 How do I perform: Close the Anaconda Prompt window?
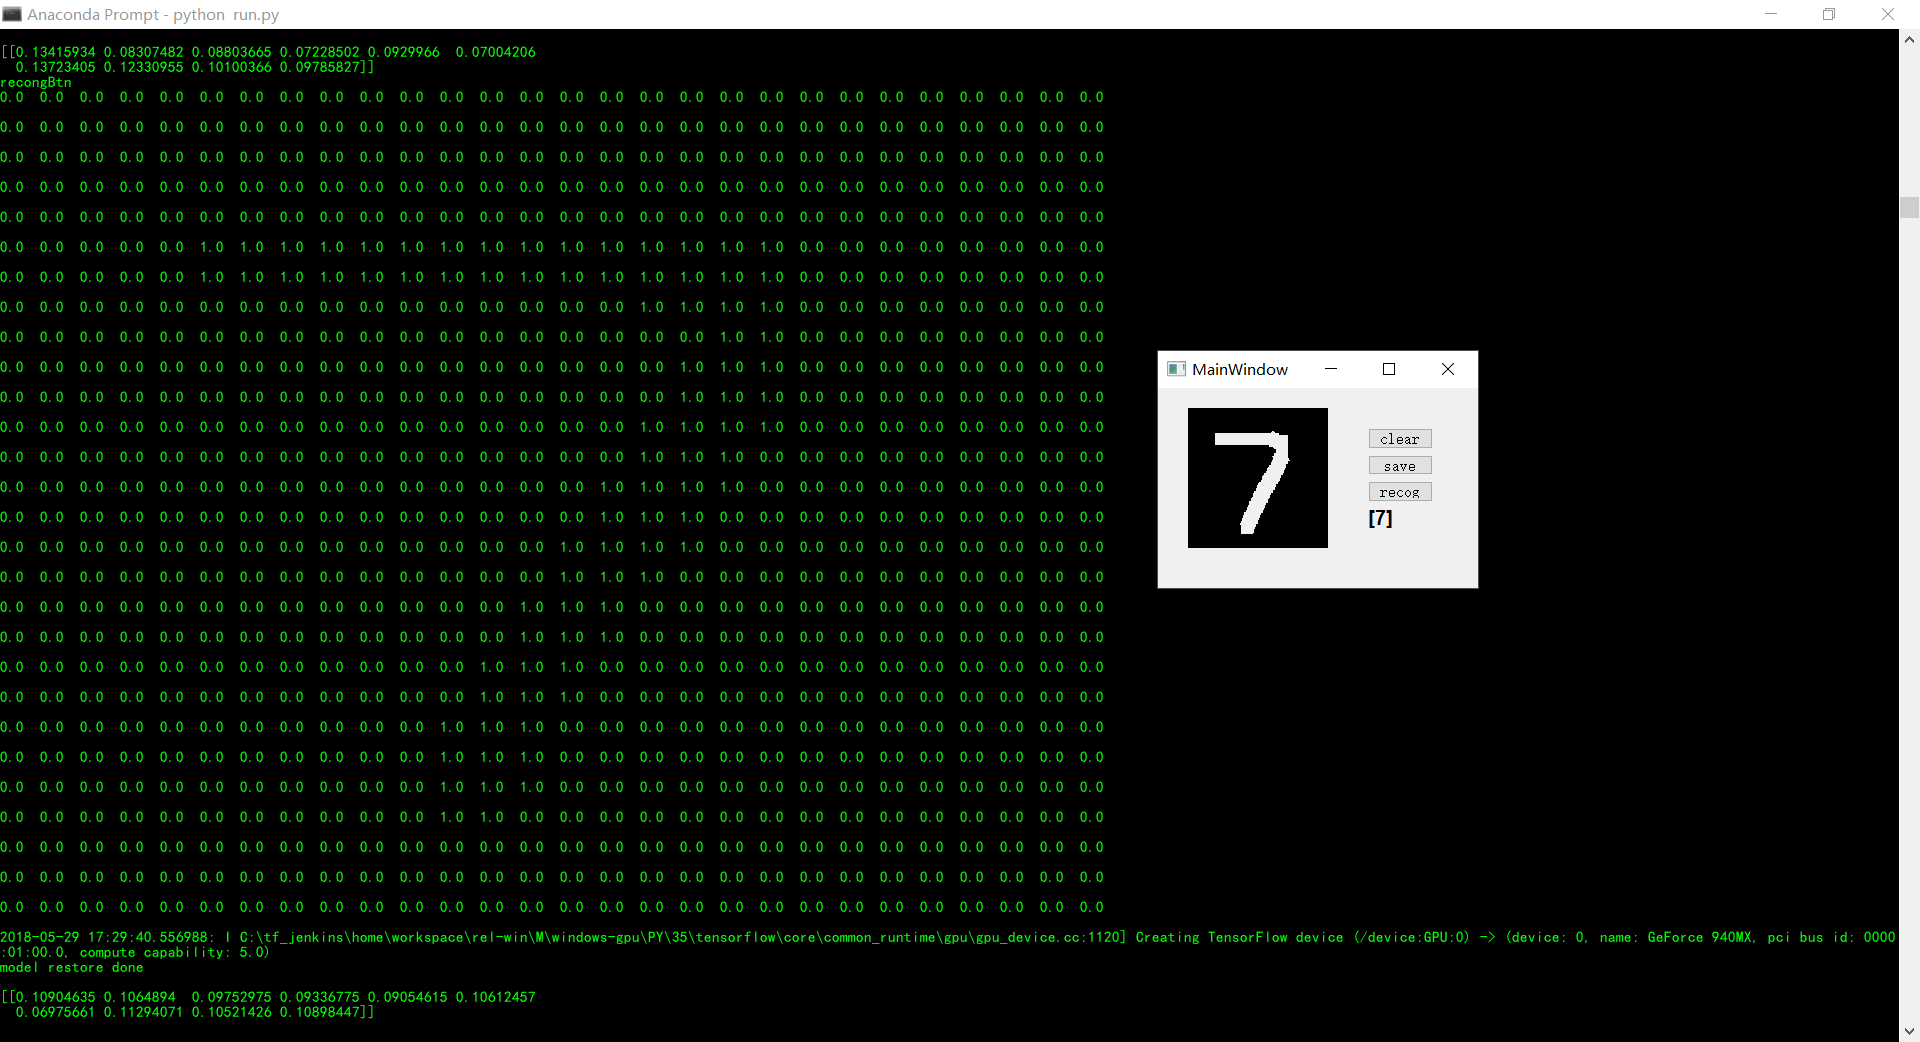click(1888, 14)
